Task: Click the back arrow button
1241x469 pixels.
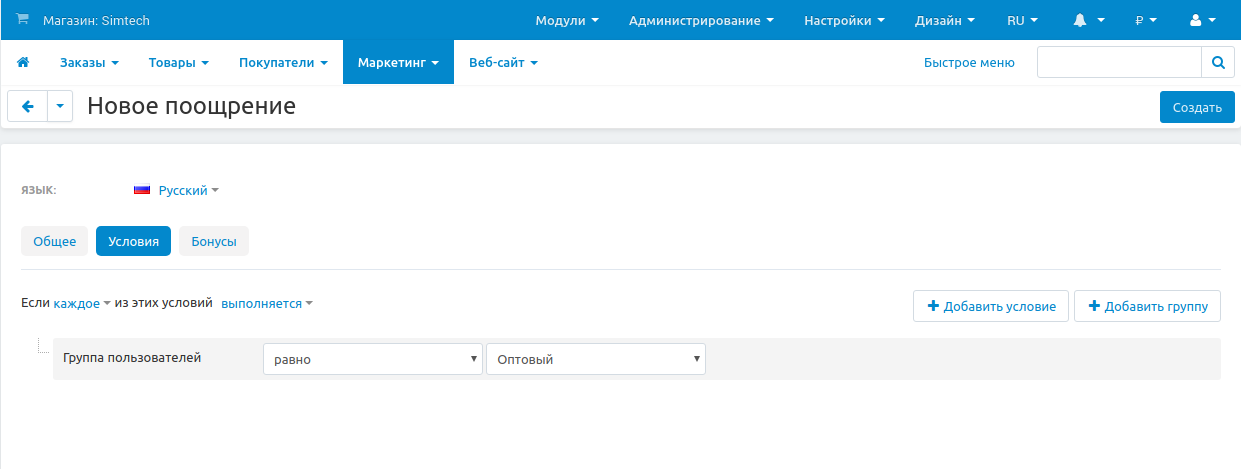Action: click(27, 106)
